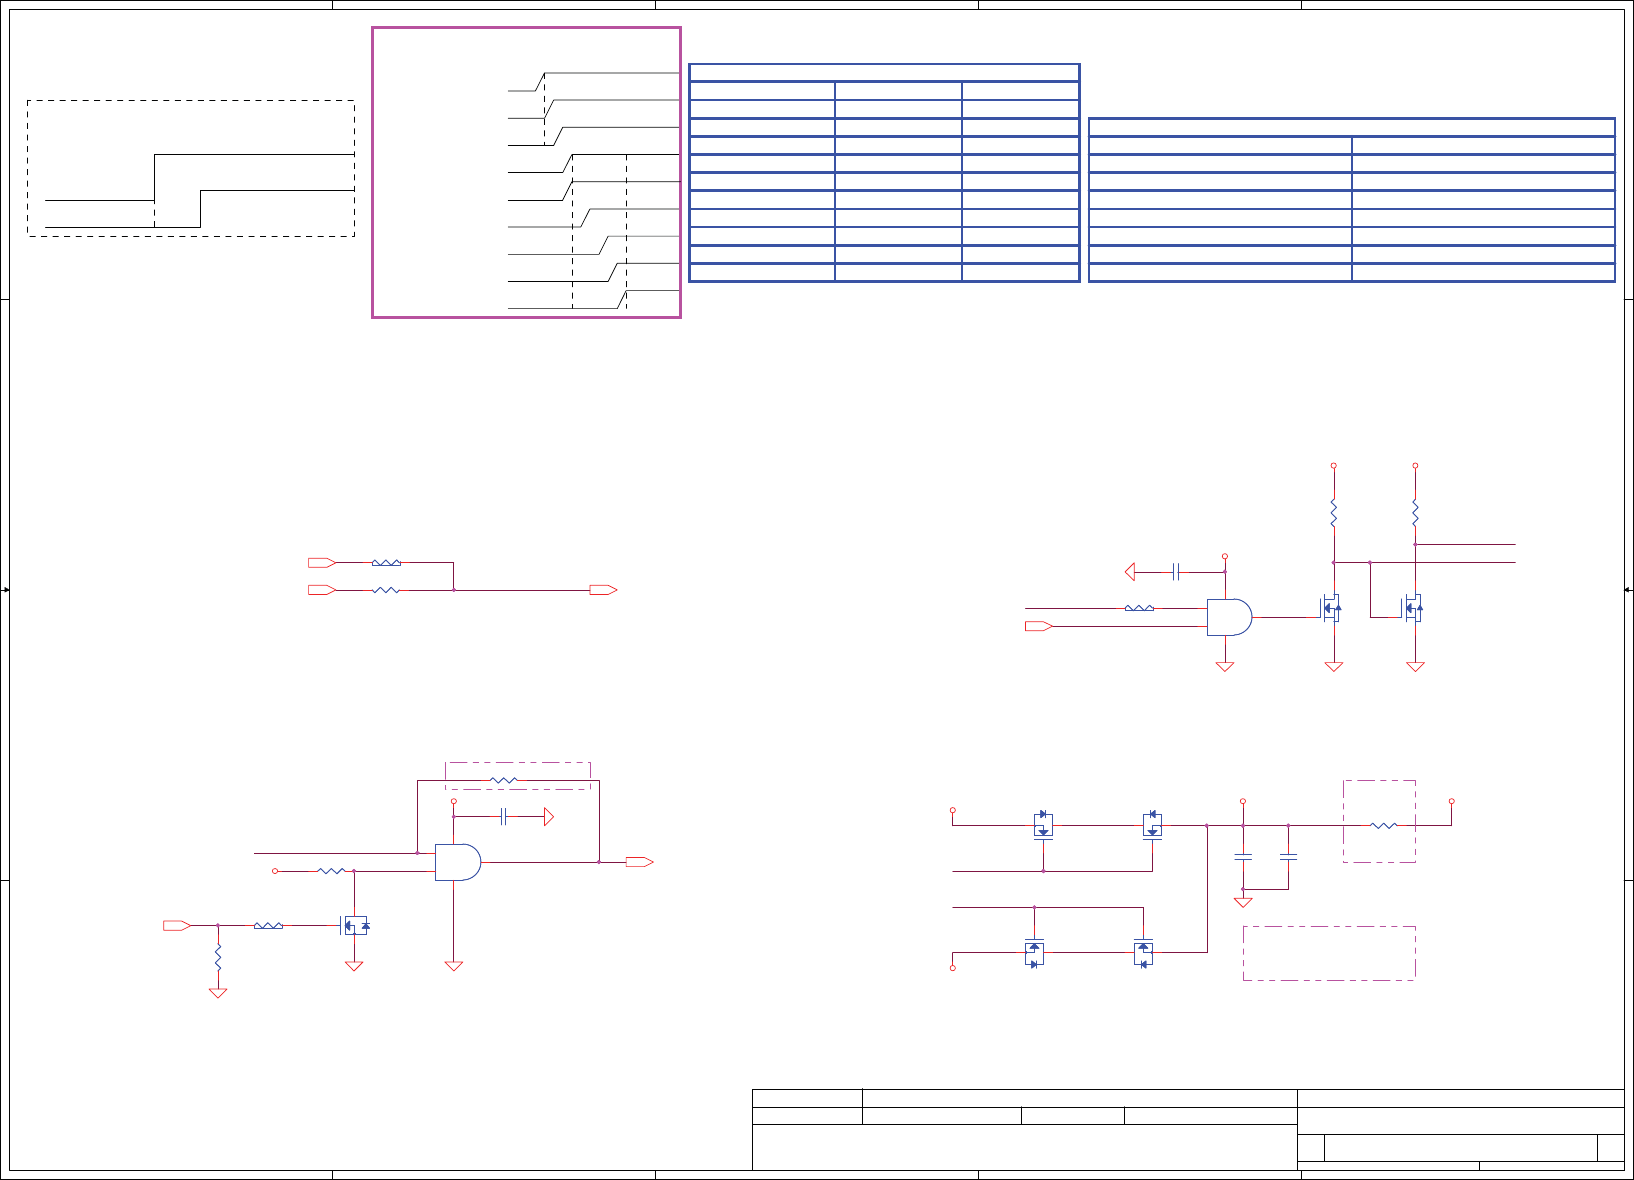Select the upper resistor of the two-resistor merge circuit
Viewport: 1634px width, 1180px height.
[x=386, y=563]
